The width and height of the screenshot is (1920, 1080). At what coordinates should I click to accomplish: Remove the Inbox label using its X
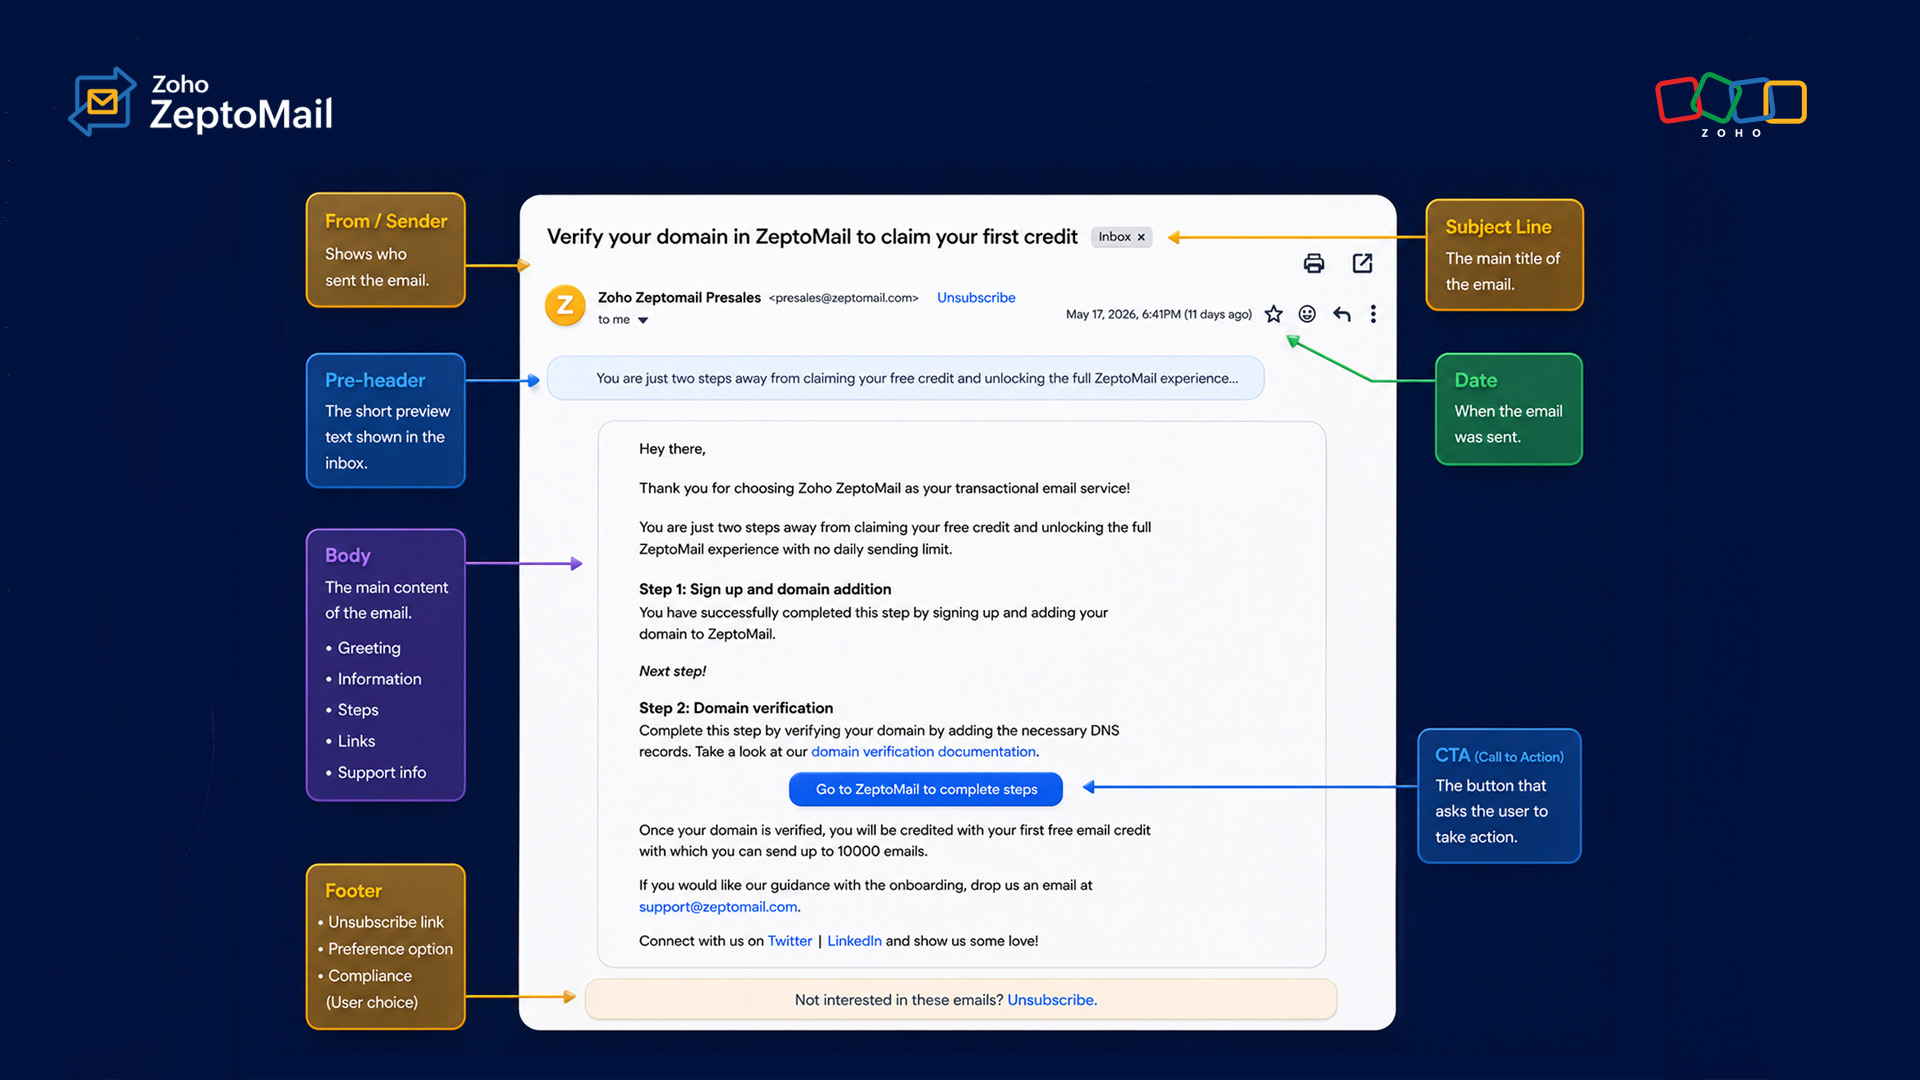pos(1141,237)
